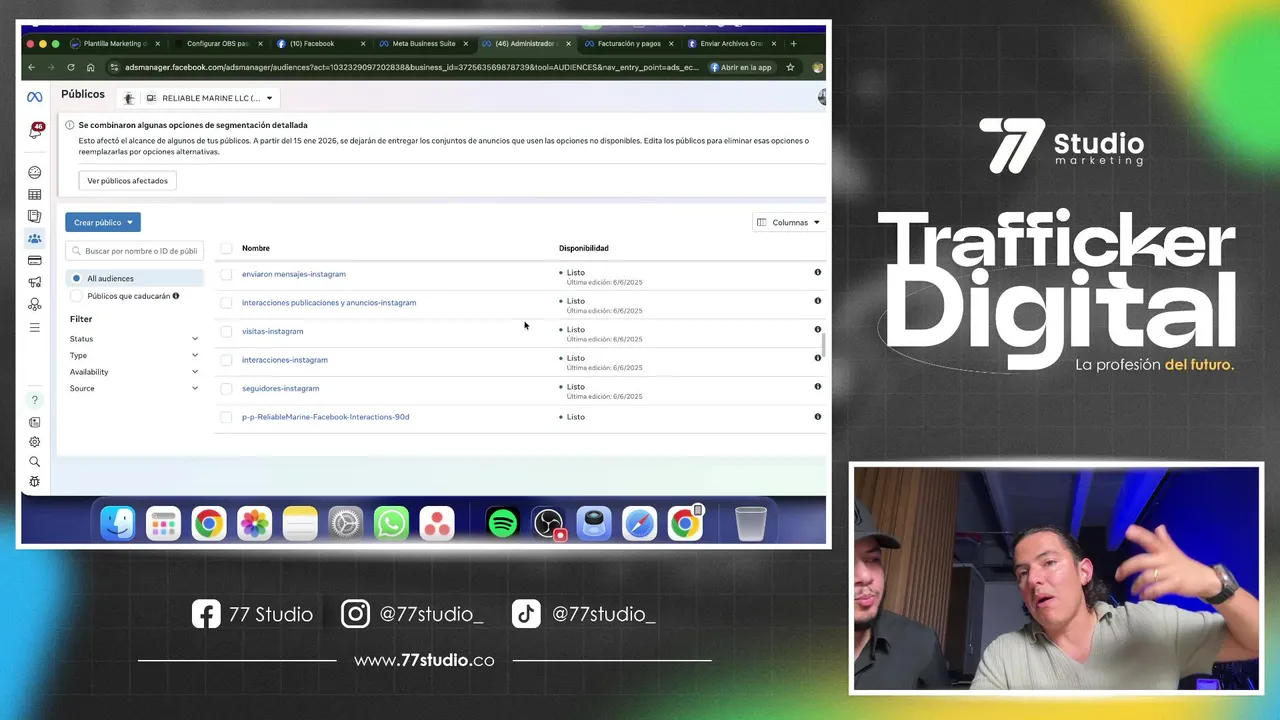The image size is (1280, 720).
Task: Open the Crear público dropdown button
Action: 103,222
